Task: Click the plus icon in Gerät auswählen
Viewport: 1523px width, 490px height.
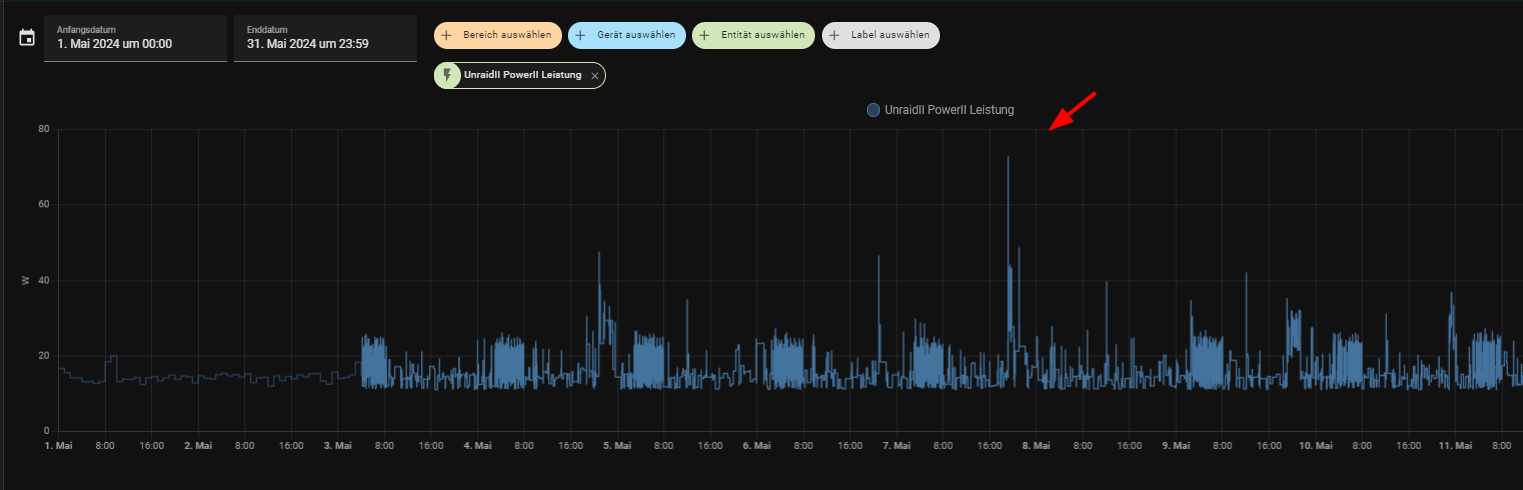Action: coord(581,35)
